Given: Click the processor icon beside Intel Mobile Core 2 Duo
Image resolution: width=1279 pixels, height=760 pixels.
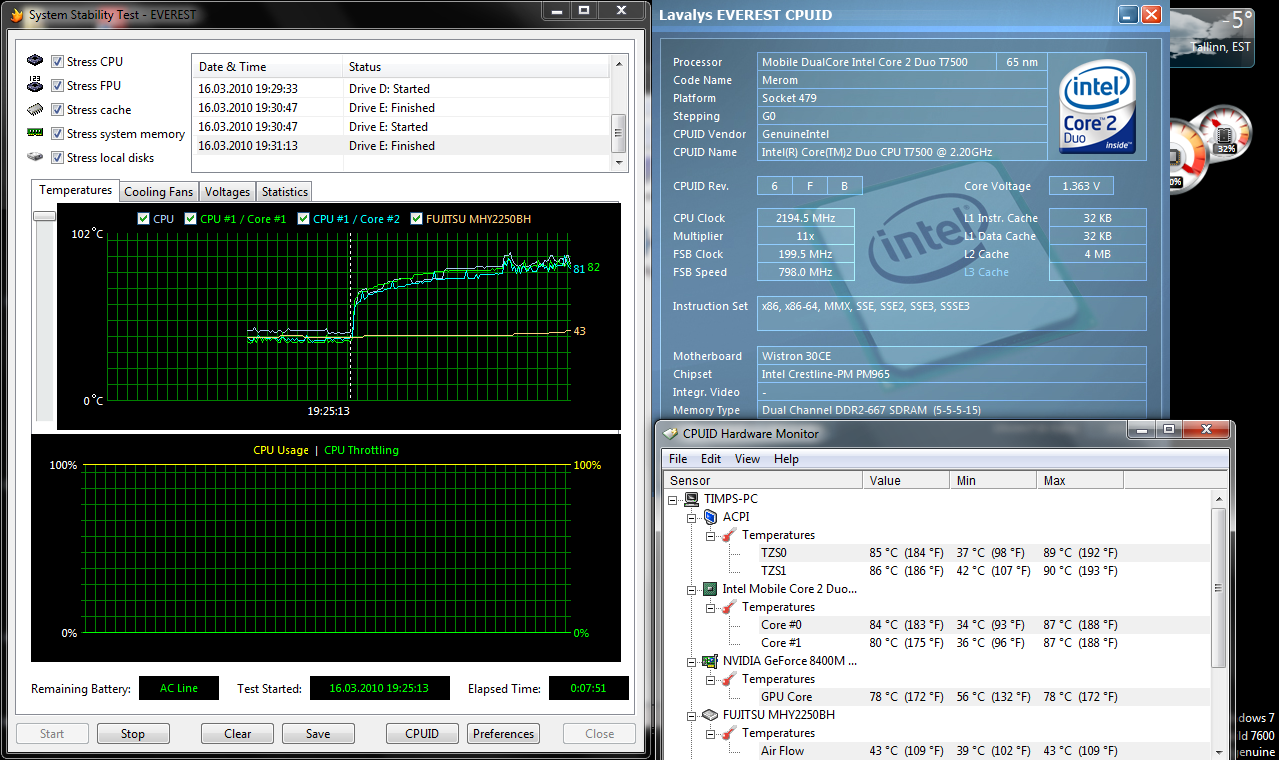Looking at the screenshot, I should (x=711, y=589).
